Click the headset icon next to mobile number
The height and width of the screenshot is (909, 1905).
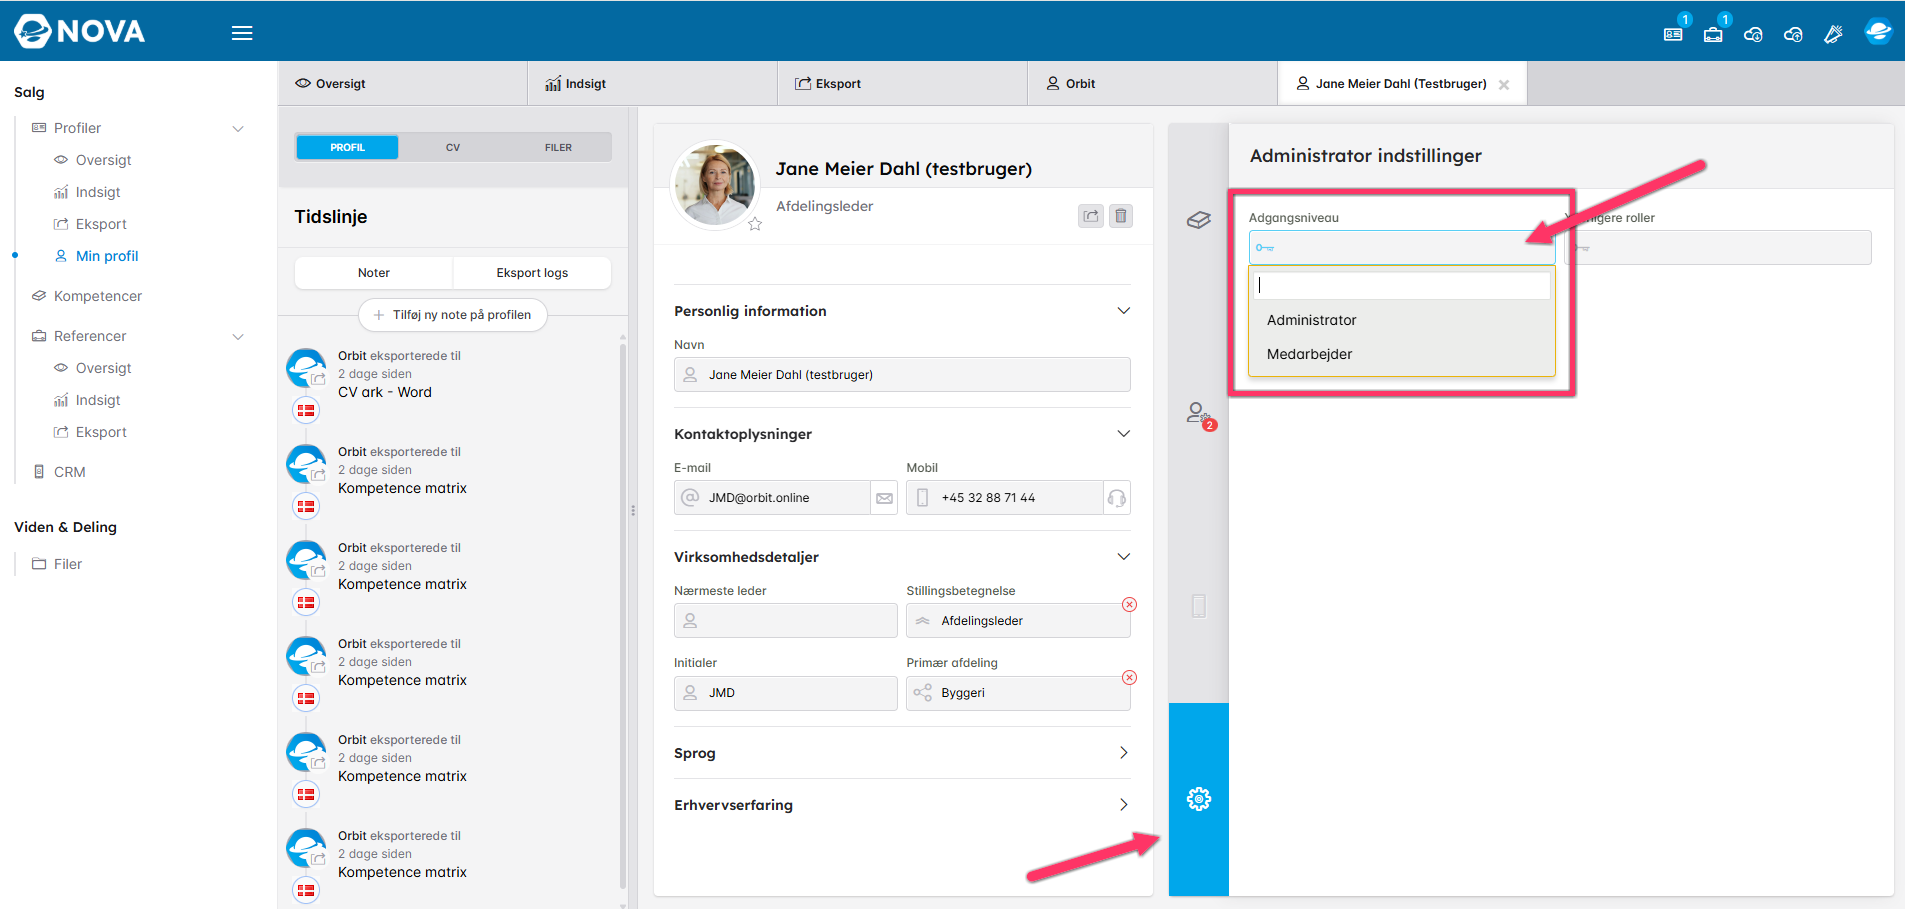[1117, 498]
